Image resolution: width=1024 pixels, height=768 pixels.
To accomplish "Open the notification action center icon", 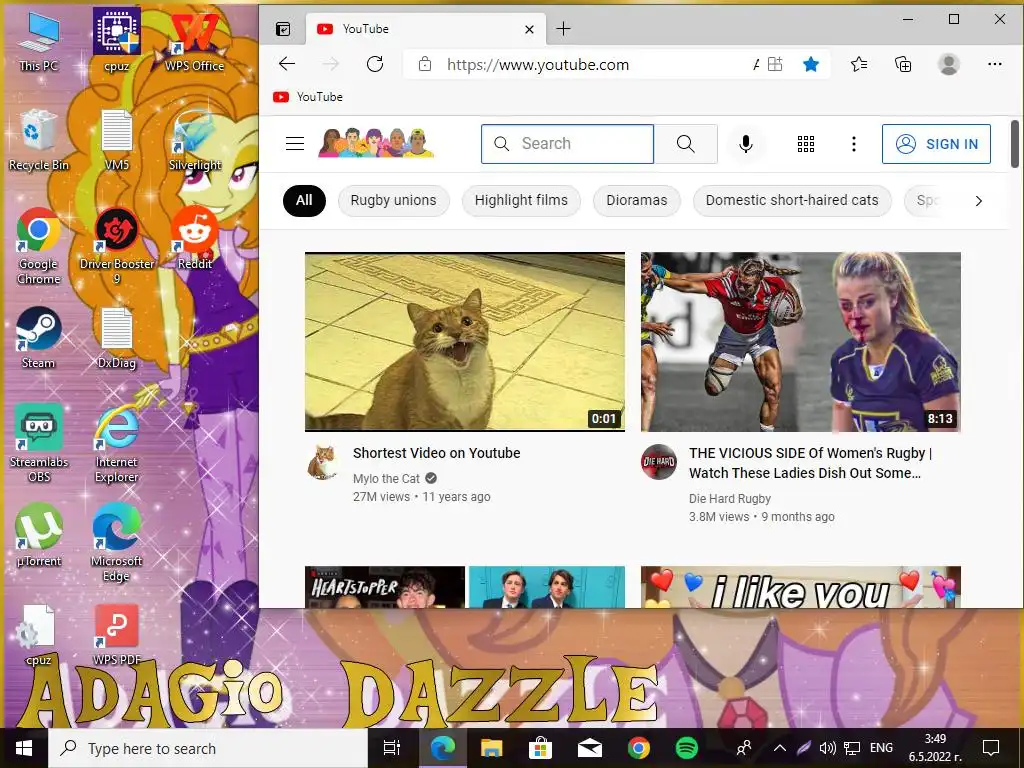I will [991, 748].
